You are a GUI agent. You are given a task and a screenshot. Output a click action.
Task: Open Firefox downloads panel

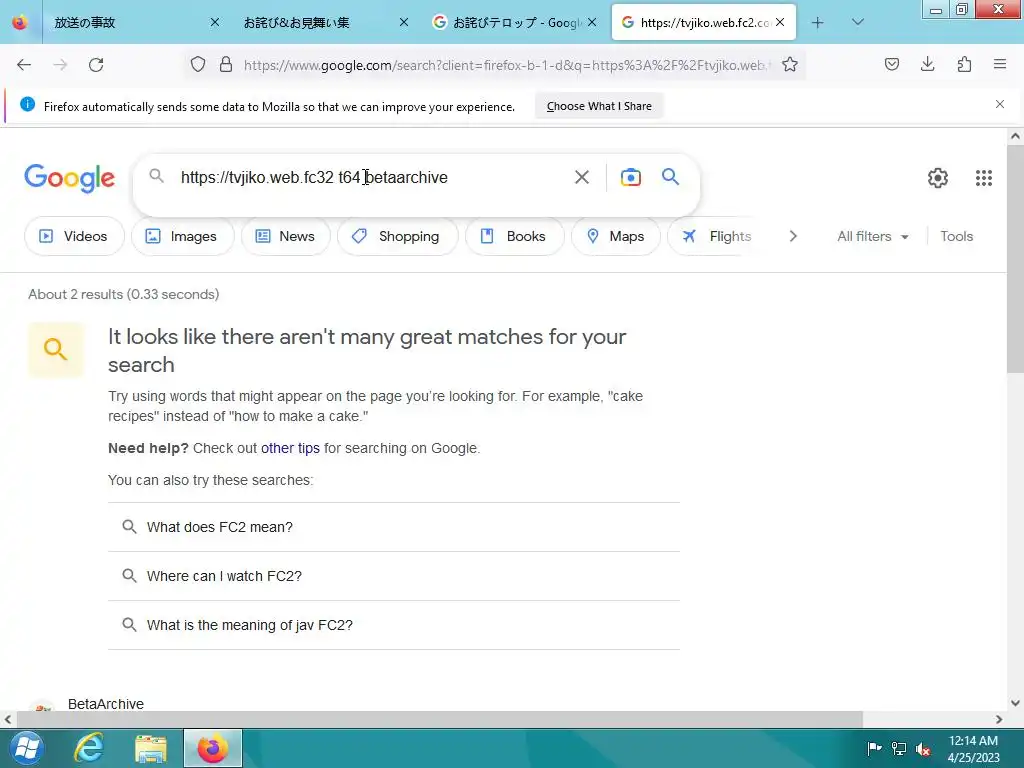pos(927,64)
